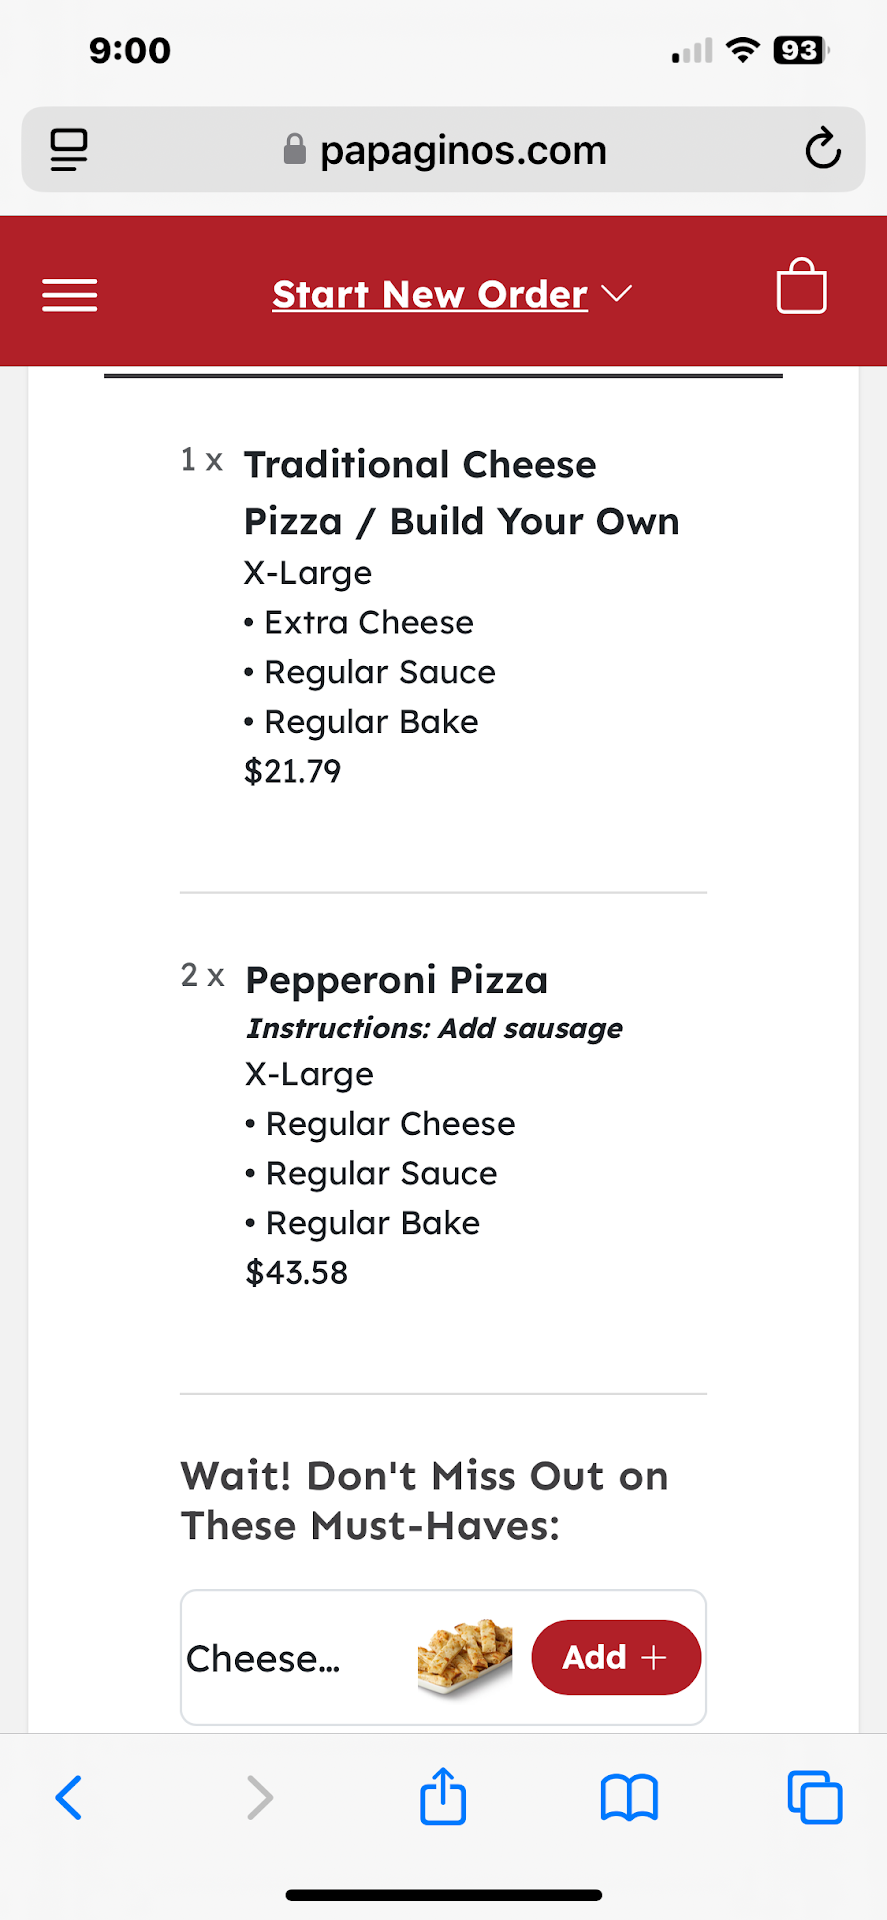
Task: Add the Cheese sticks item
Action: pos(615,1657)
